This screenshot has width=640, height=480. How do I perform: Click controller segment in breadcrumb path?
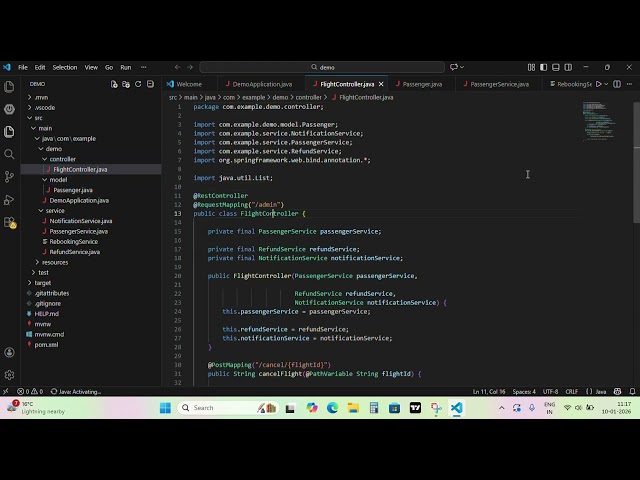308,98
